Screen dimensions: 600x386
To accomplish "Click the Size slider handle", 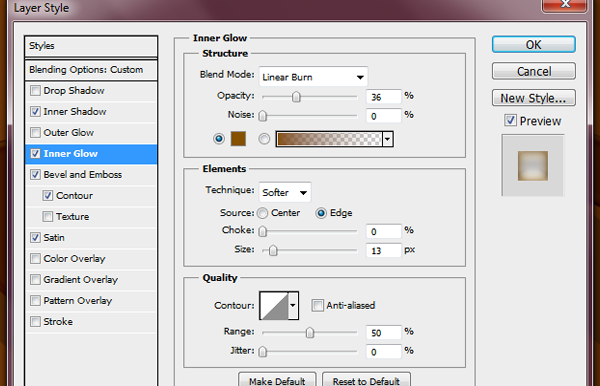I will tap(273, 251).
